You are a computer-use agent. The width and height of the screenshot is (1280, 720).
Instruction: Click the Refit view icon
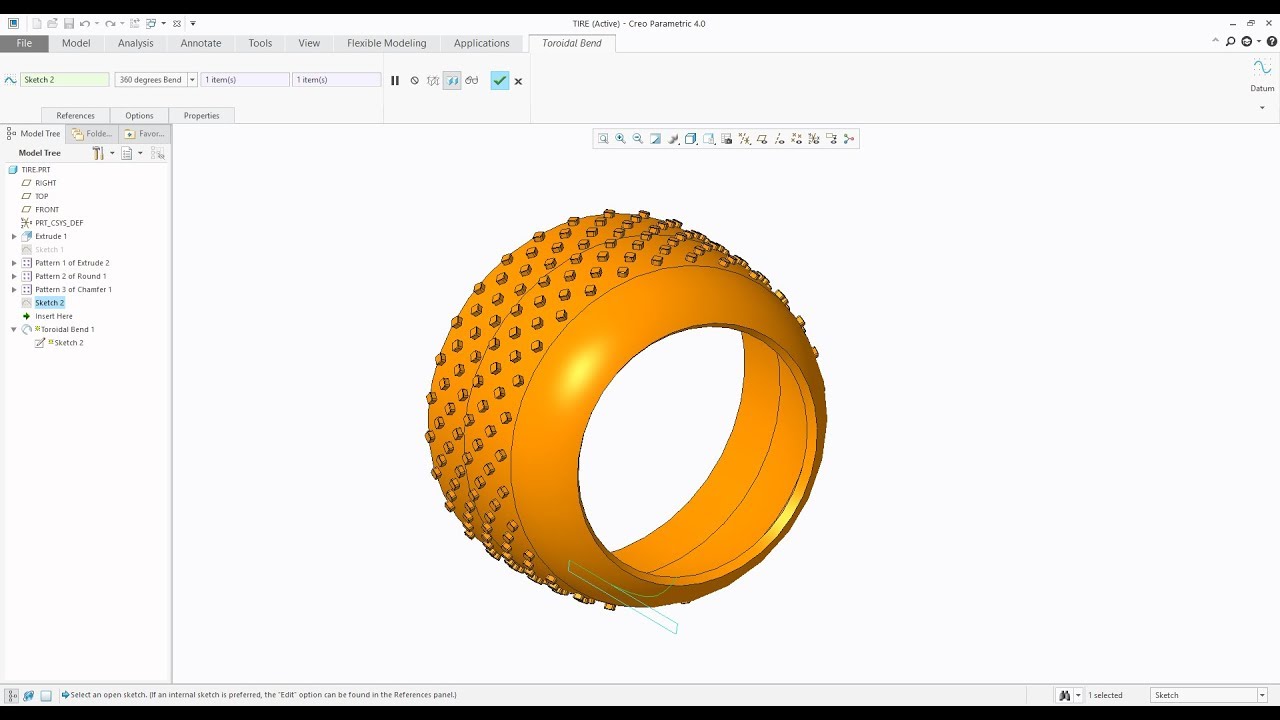(603, 139)
